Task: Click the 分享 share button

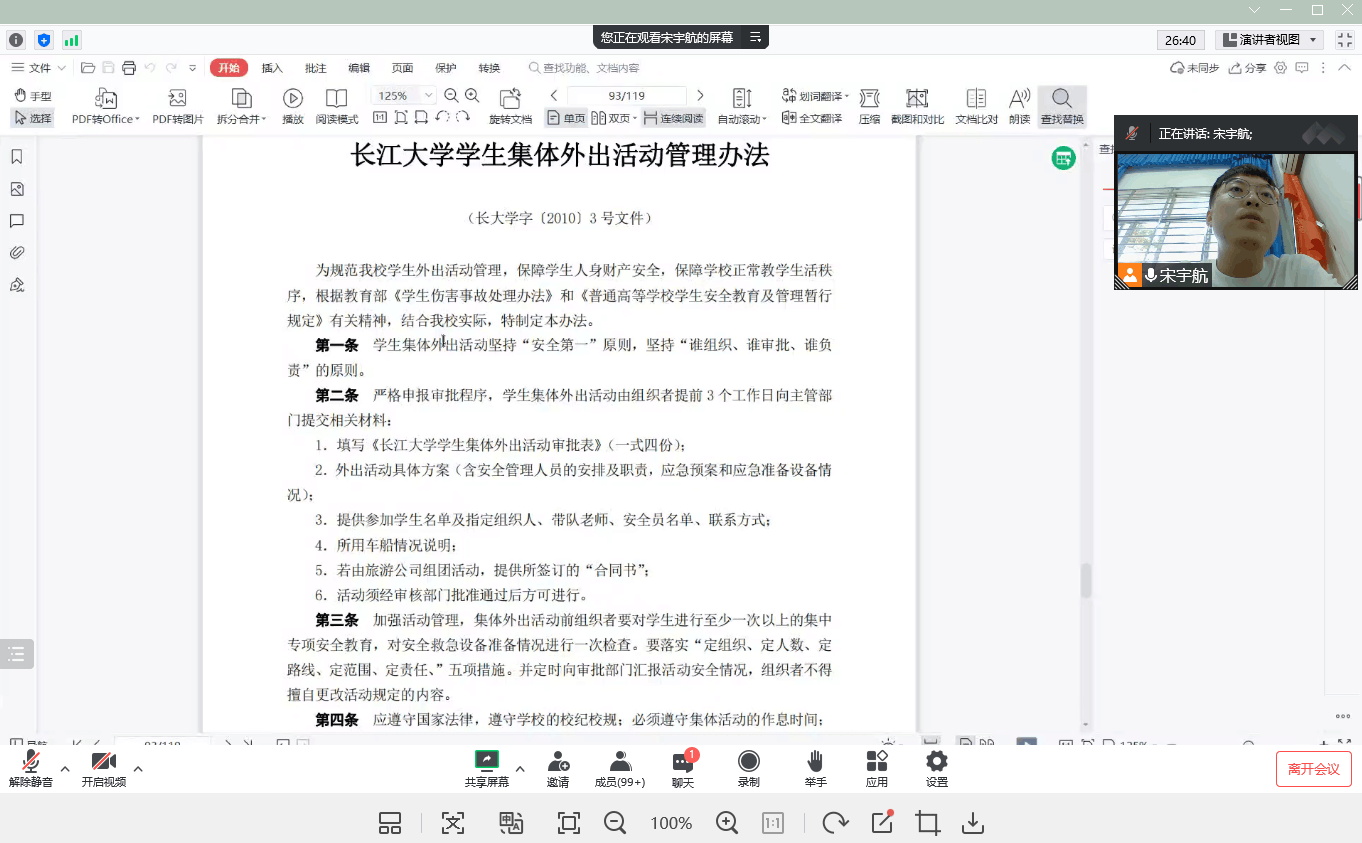Action: pos(1247,68)
